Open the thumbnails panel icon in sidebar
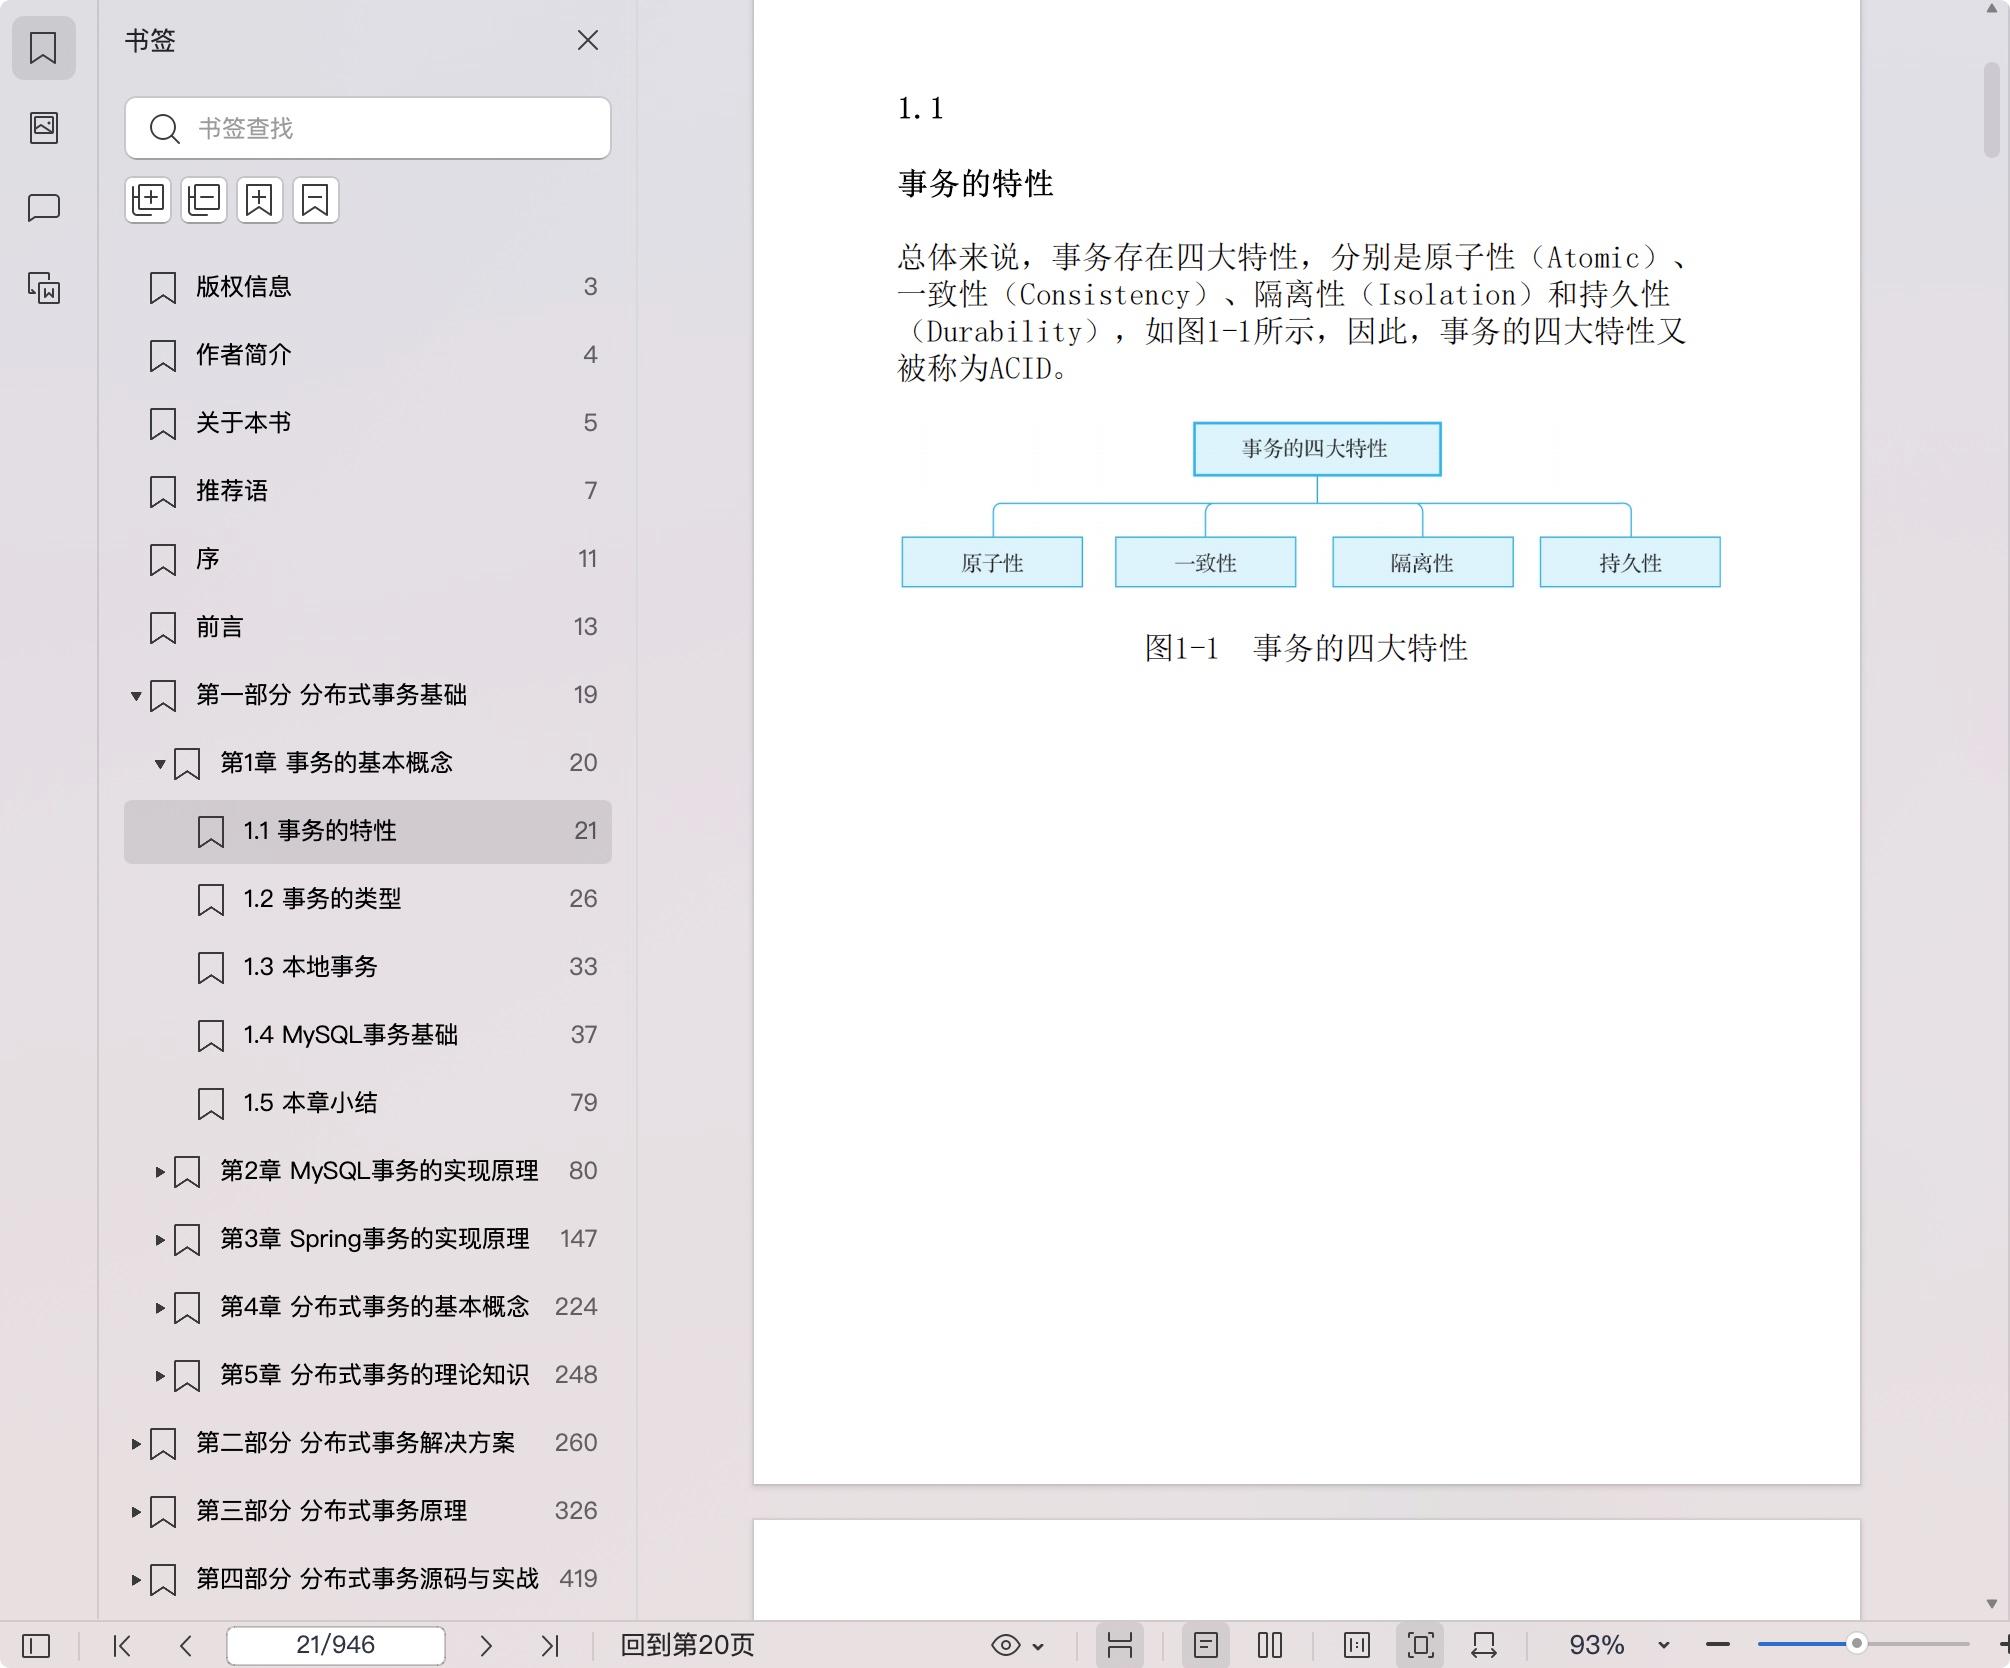This screenshot has height=1668, width=2010. (x=43, y=127)
